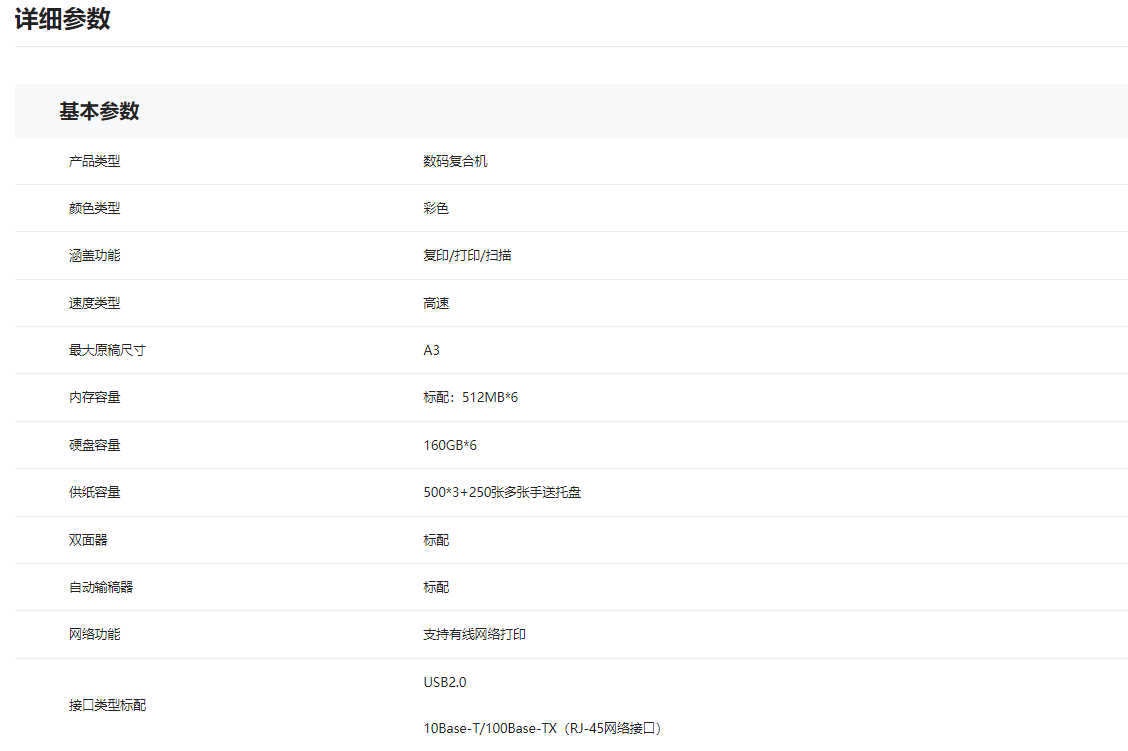
Task: Click the 复印/打印/扫描 functions value
Action: [467, 255]
